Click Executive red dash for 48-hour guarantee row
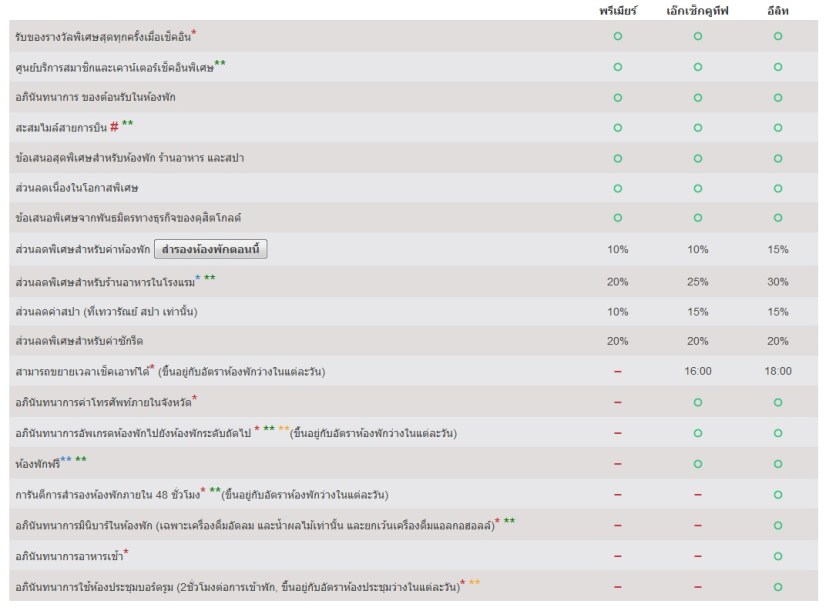 pos(697,494)
